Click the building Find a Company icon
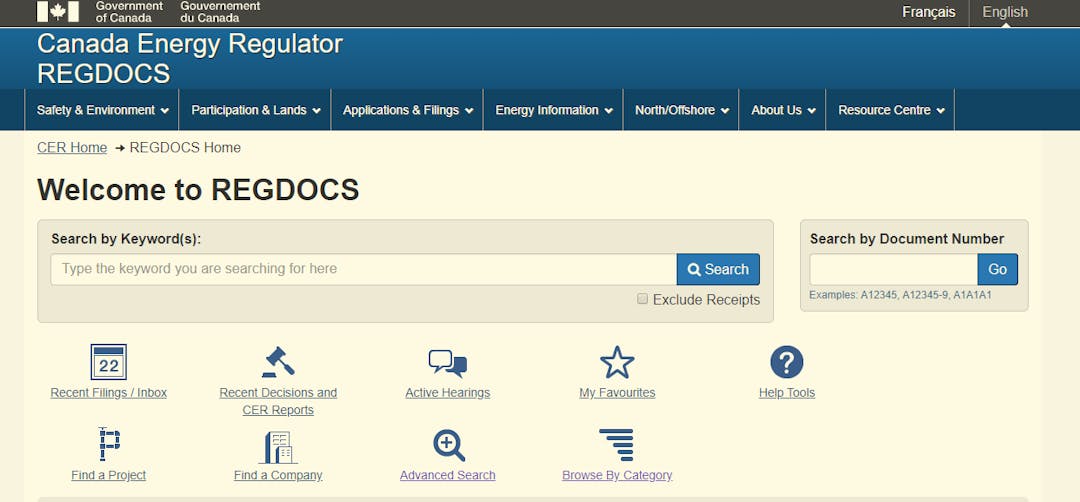Screen dimensions: 1080x502 coord(278,447)
